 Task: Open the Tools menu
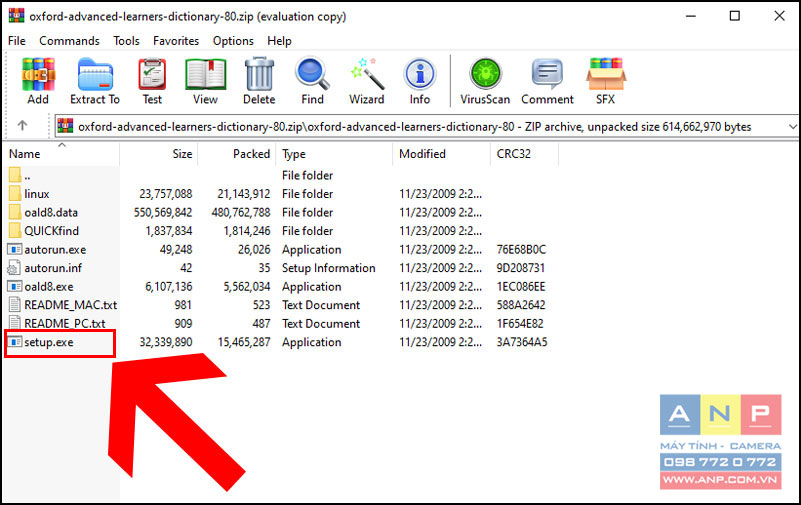pyautogui.click(x=126, y=41)
